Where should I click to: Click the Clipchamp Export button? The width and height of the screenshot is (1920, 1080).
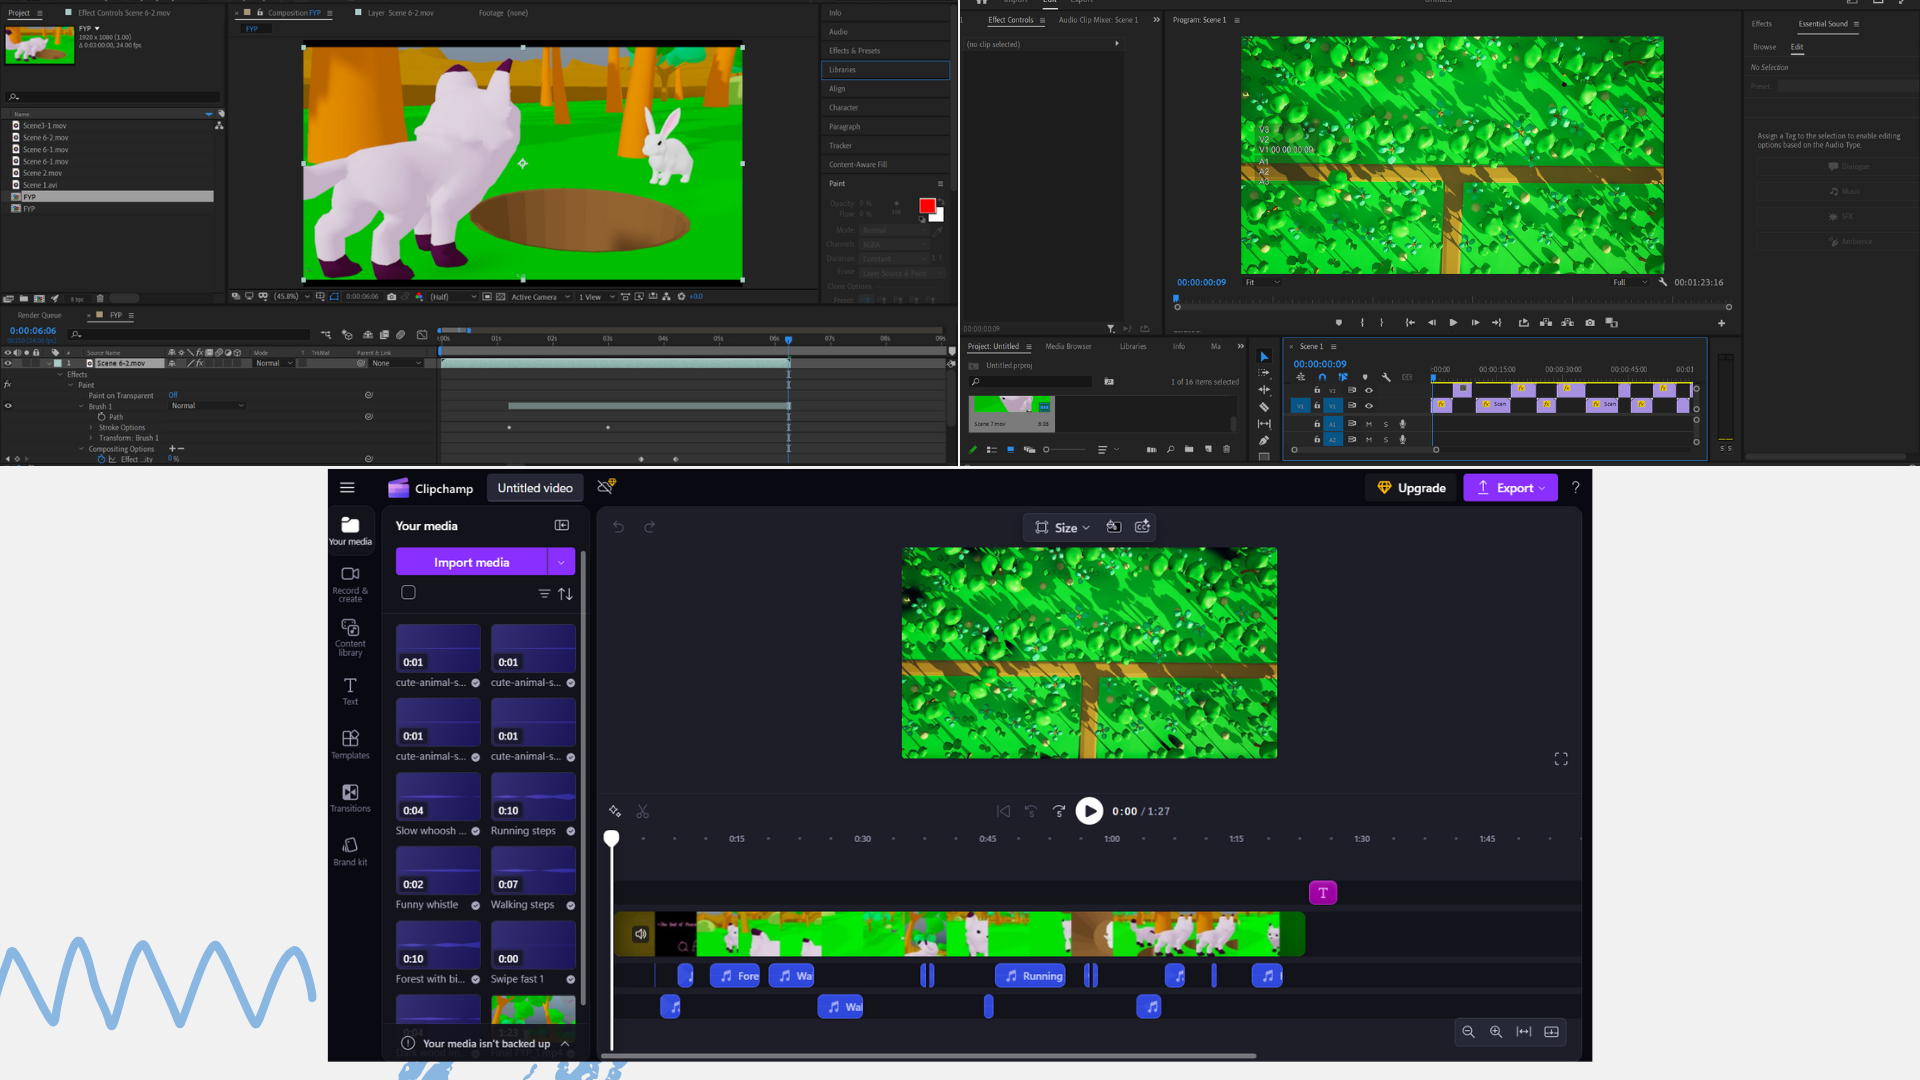(x=1510, y=488)
